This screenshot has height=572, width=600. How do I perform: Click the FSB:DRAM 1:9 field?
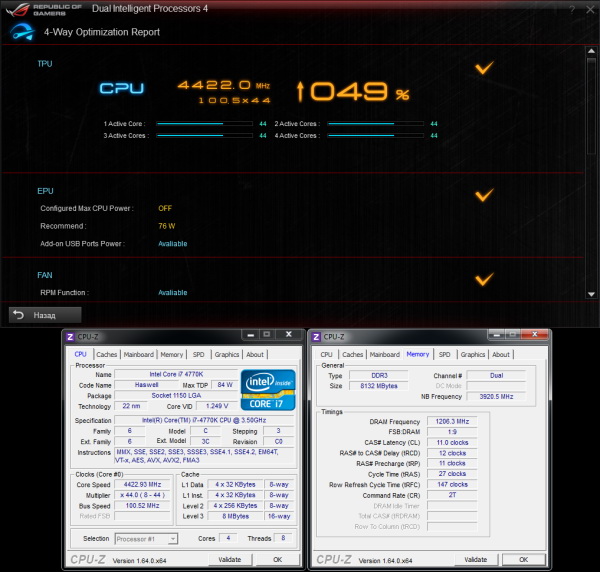click(452, 432)
